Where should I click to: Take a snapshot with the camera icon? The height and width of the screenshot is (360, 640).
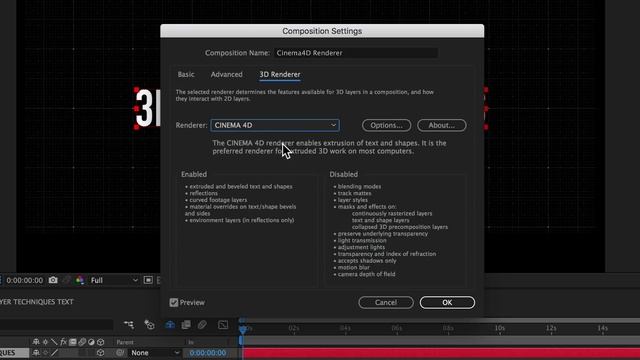[53, 280]
